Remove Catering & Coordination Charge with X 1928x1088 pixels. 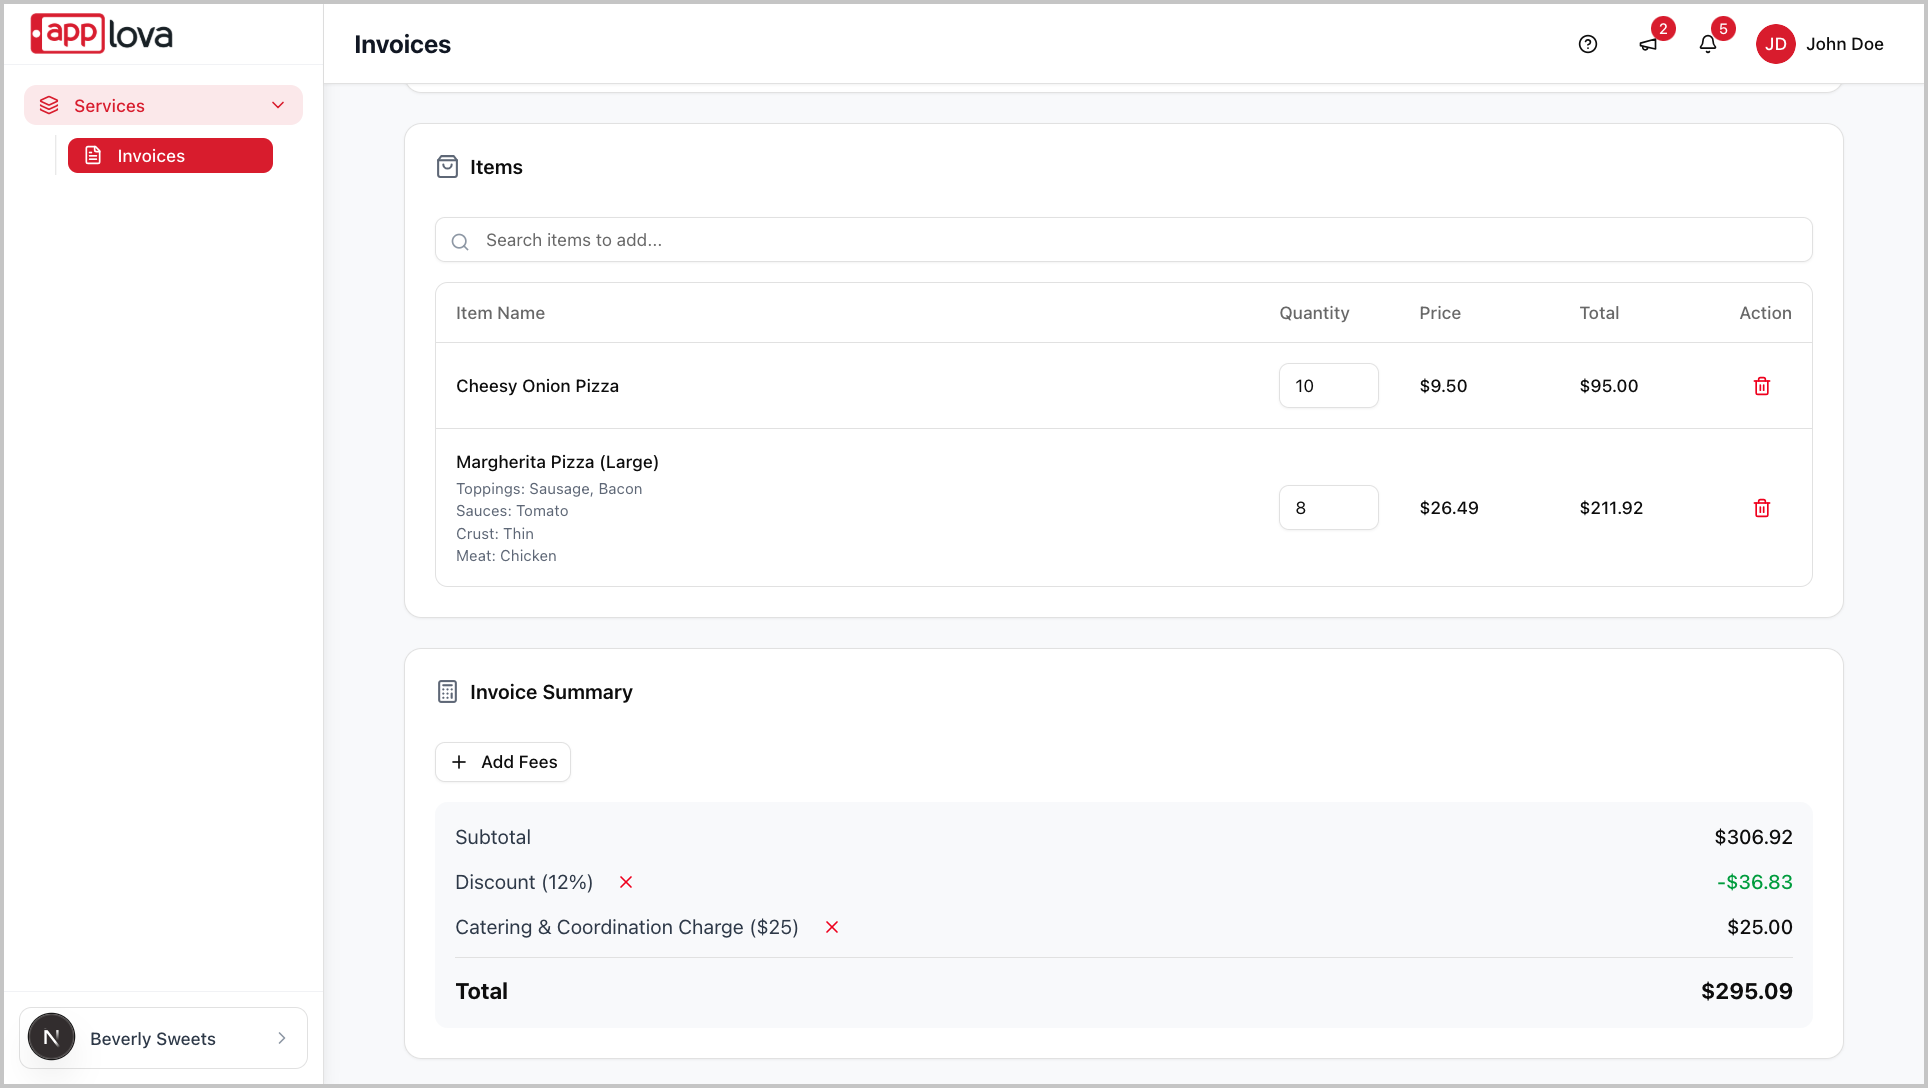pos(832,927)
